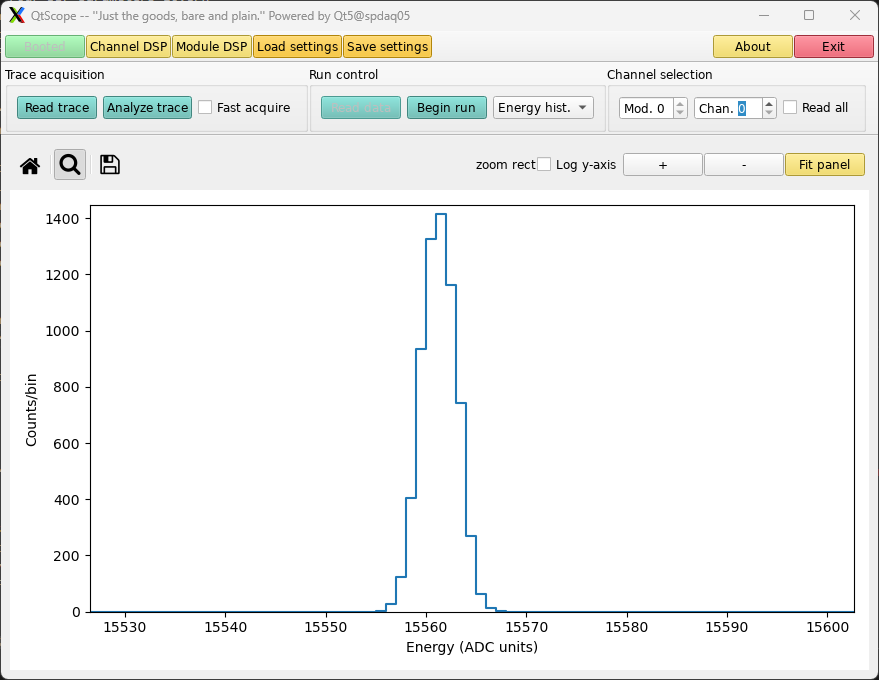Click the x-axis tick label 15560
This screenshot has height=680, width=879.
pos(426,627)
